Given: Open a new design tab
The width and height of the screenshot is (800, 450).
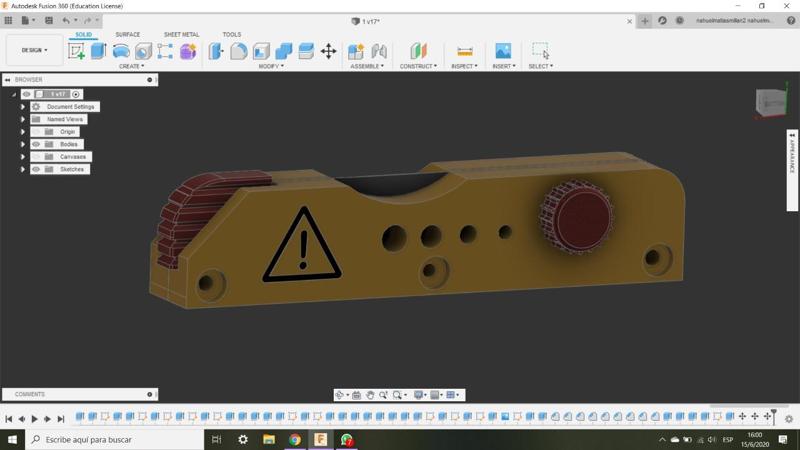Looking at the screenshot, I should (645, 21).
